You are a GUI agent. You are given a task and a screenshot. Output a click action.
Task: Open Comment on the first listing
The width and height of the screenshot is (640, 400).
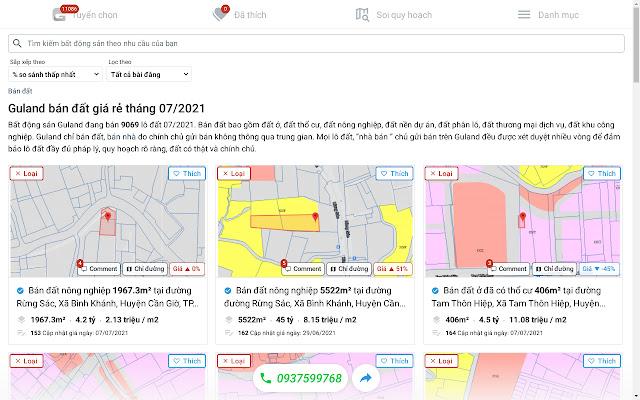[100, 269]
